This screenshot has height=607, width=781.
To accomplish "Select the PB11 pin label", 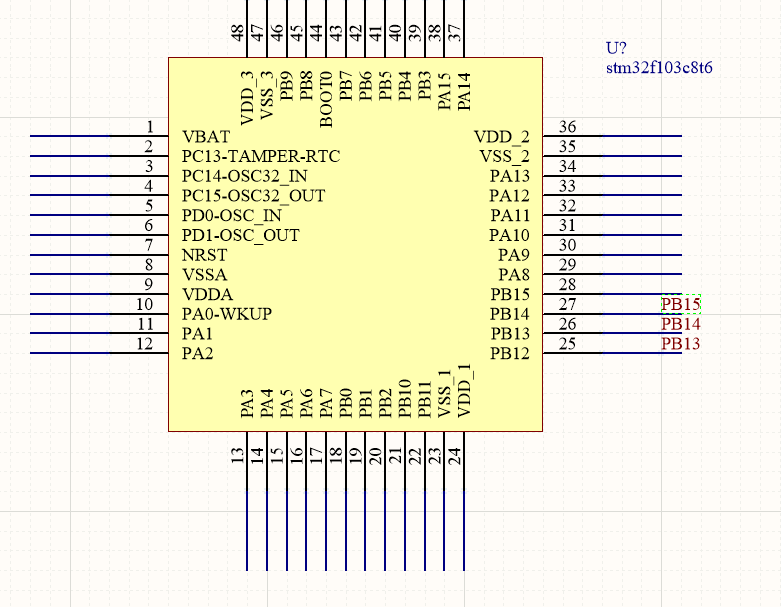I will coord(424,399).
